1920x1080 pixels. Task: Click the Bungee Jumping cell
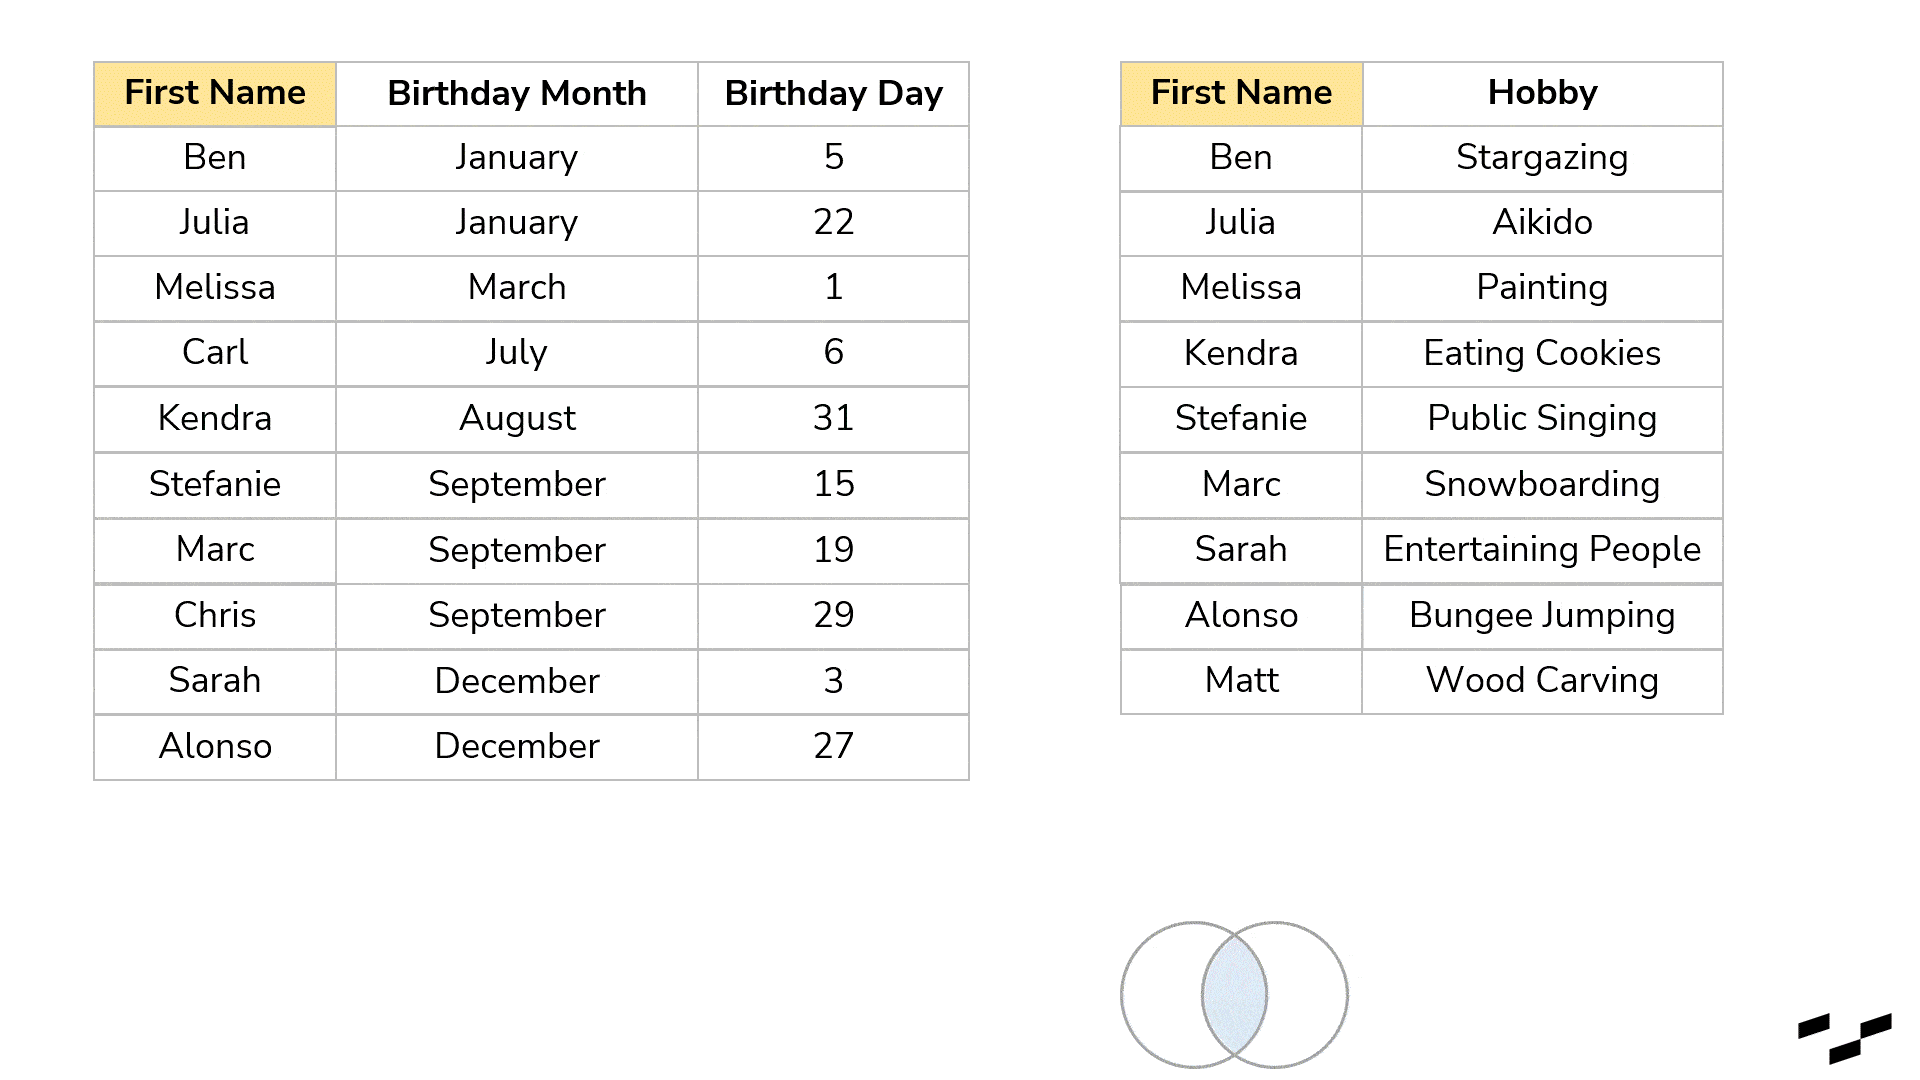point(1542,616)
